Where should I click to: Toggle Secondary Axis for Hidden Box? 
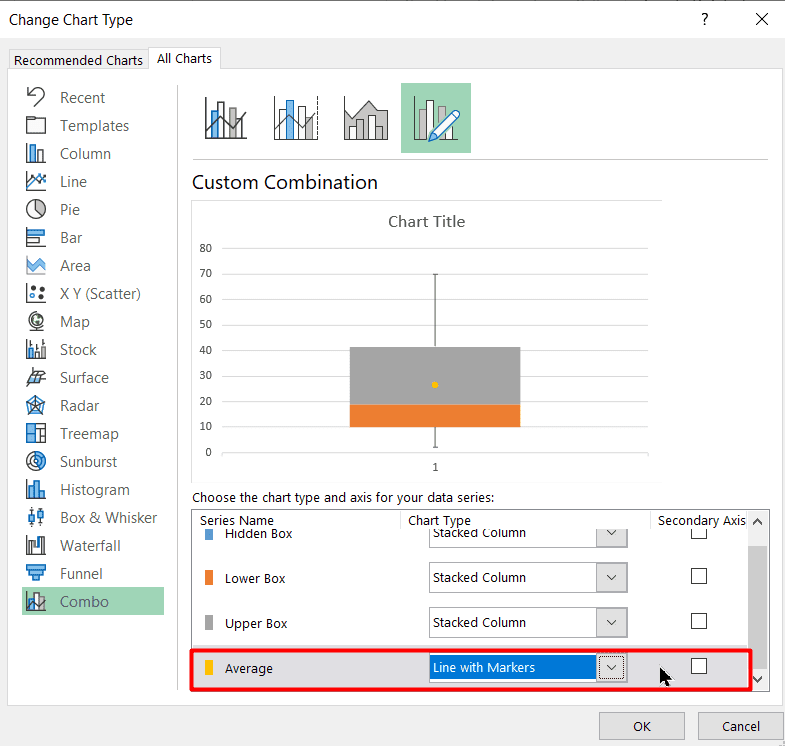(x=698, y=534)
